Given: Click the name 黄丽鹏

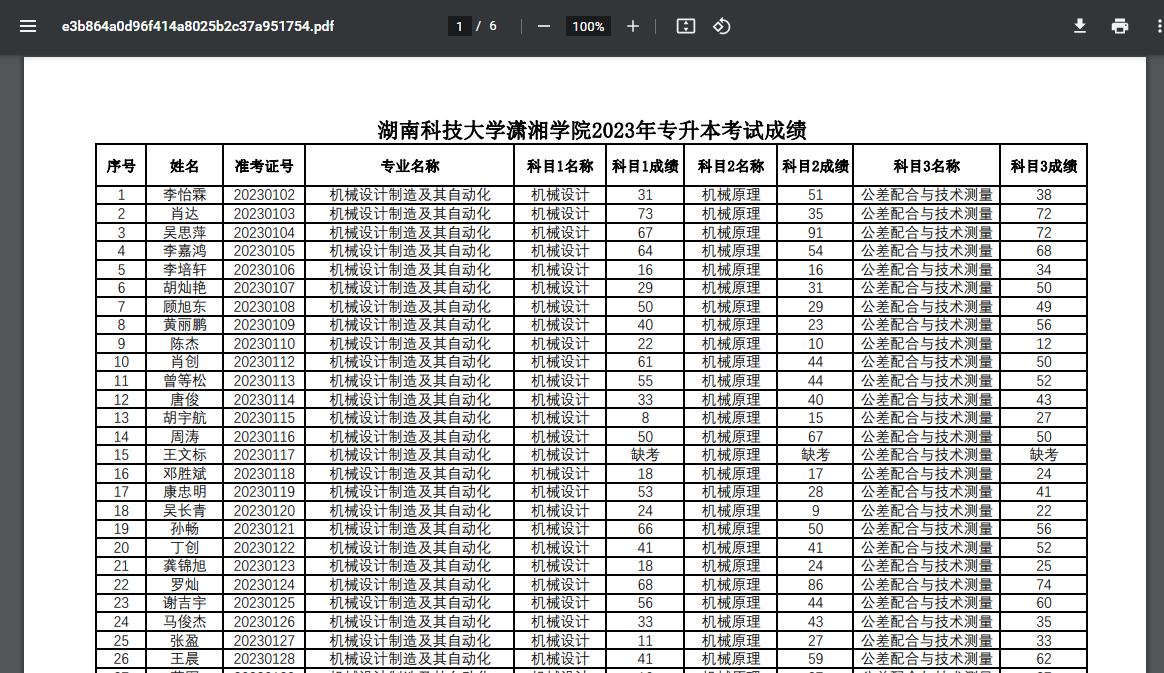Looking at the screenshot, I should (185, 325).
